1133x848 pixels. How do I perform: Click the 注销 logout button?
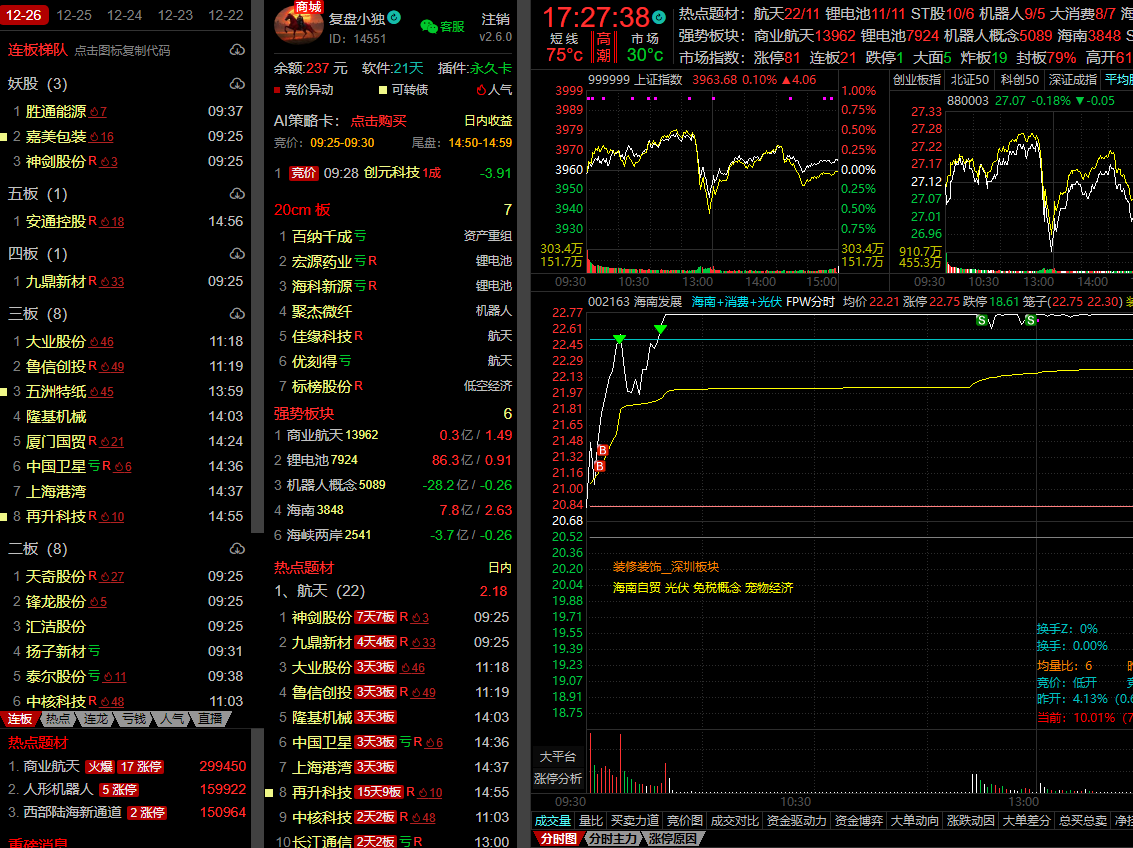(x=494, y=19)
